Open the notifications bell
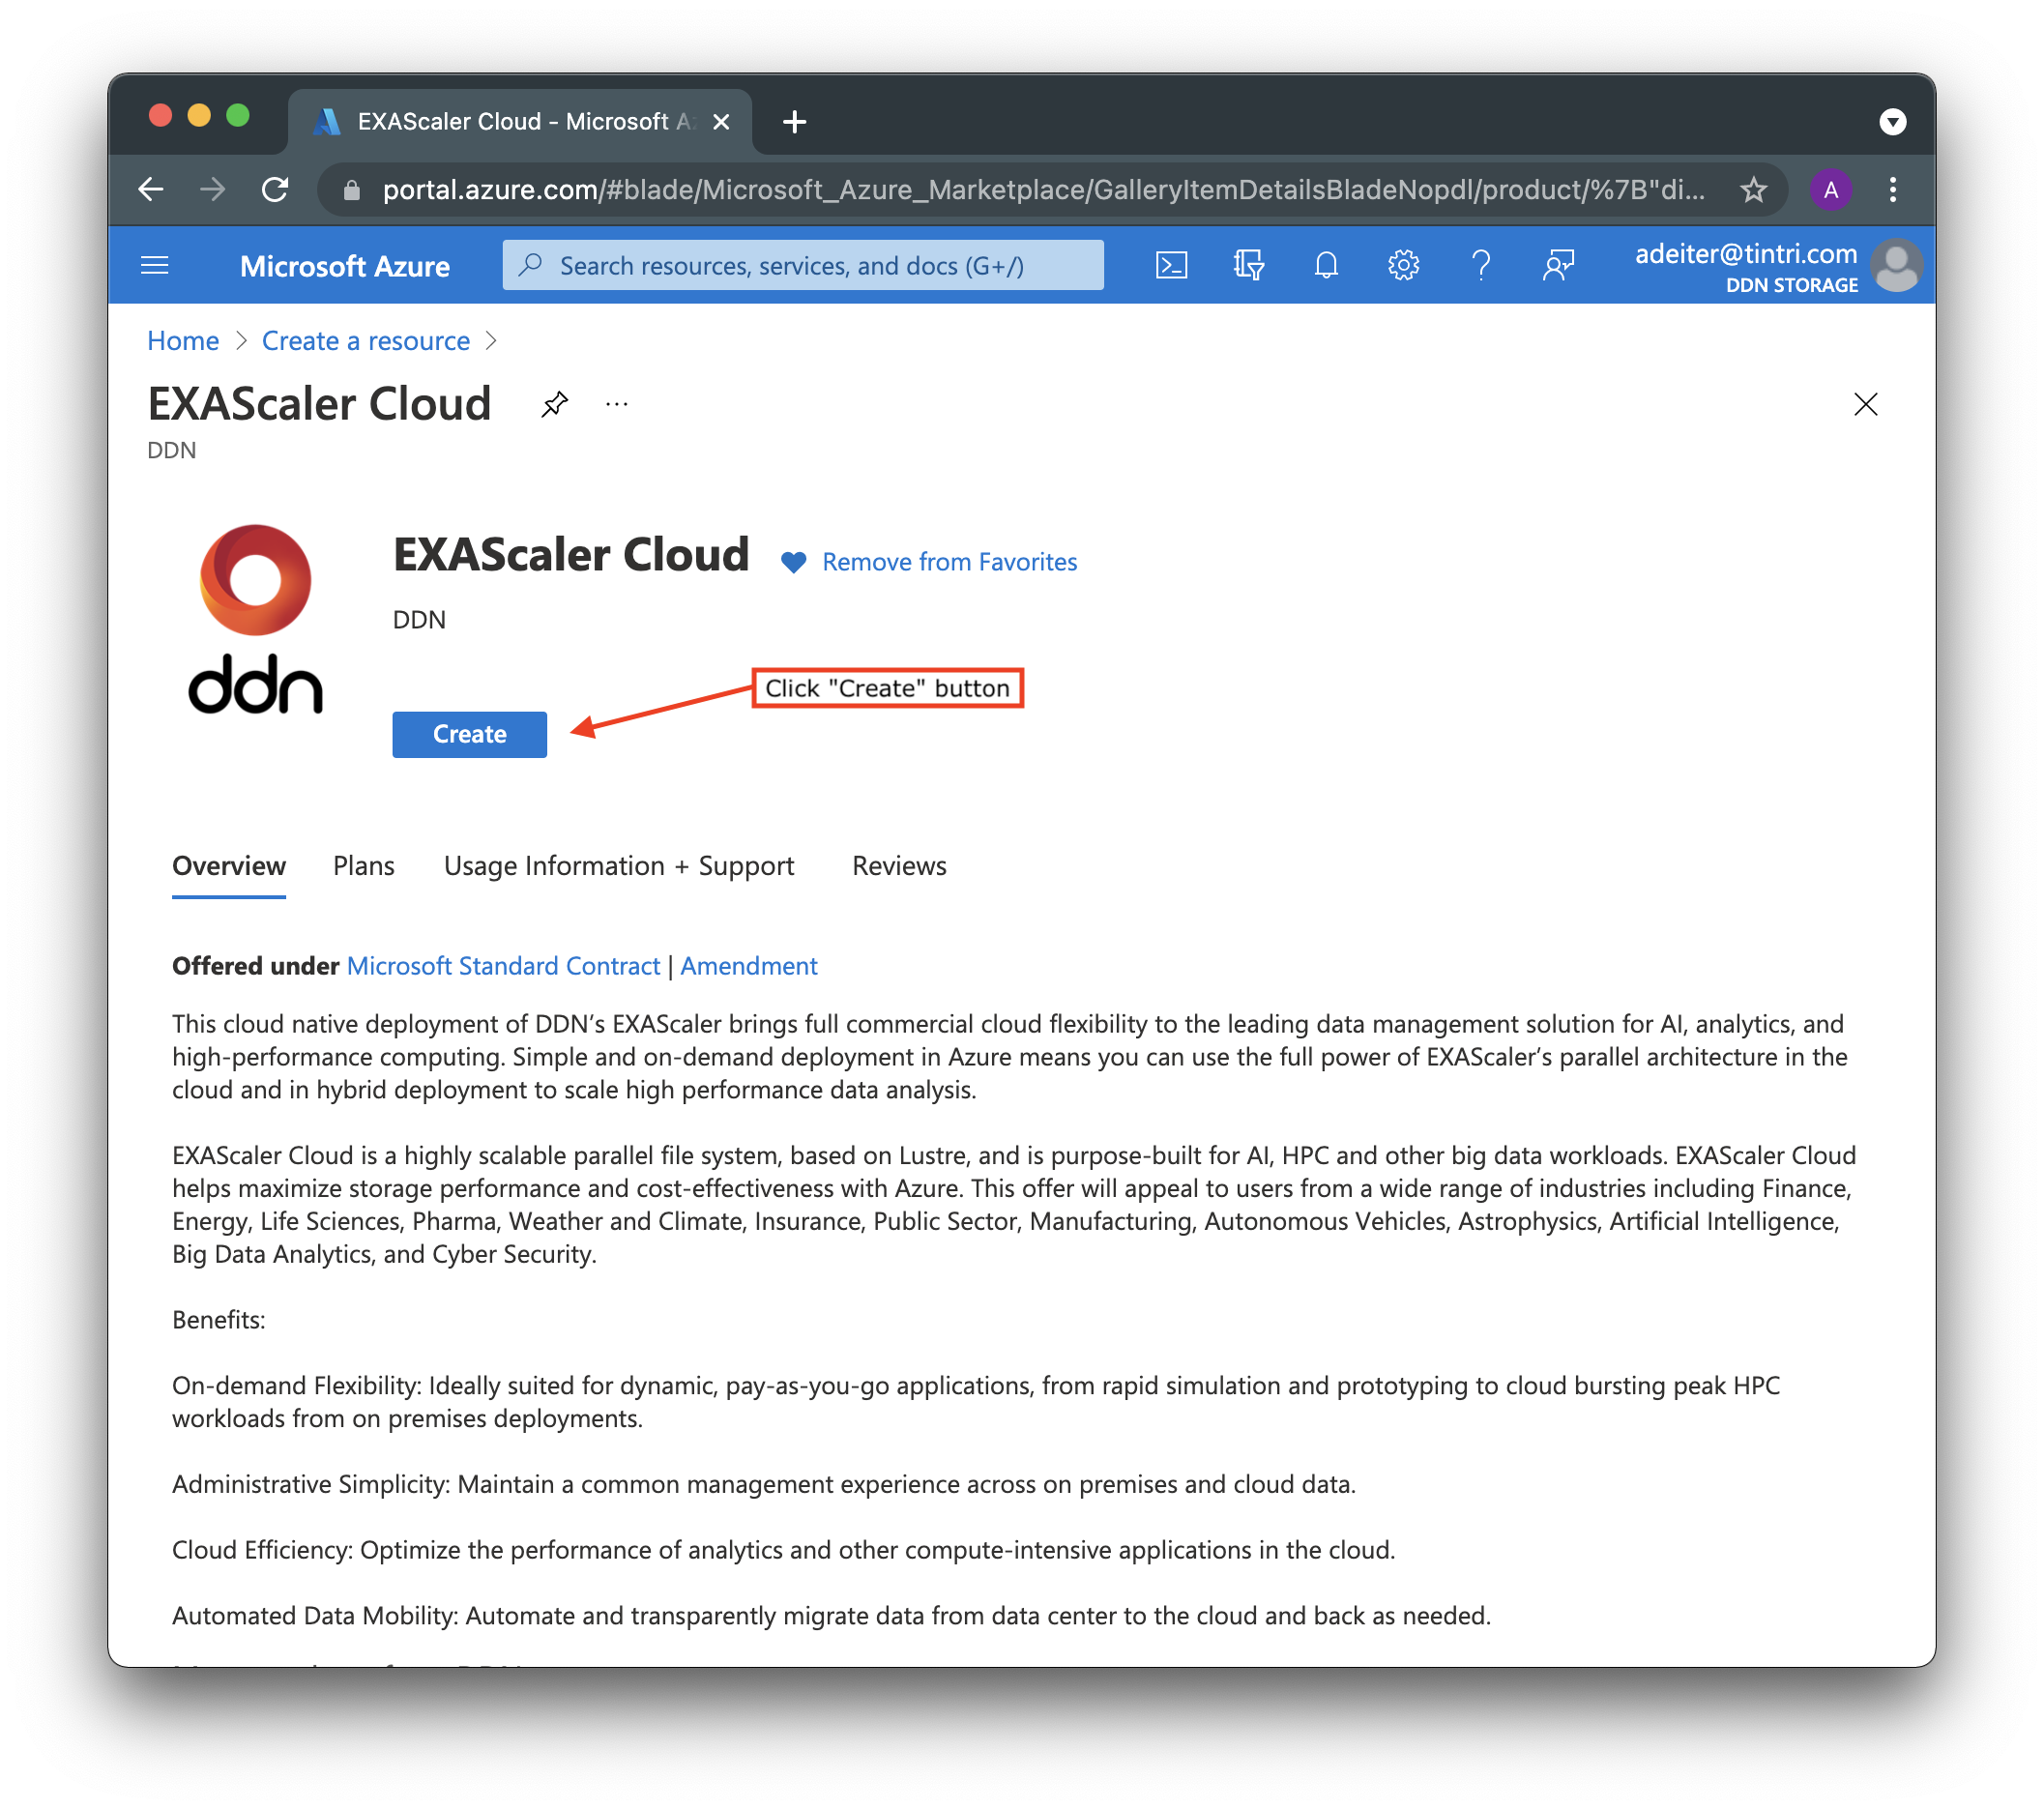 pos(1326,265)
